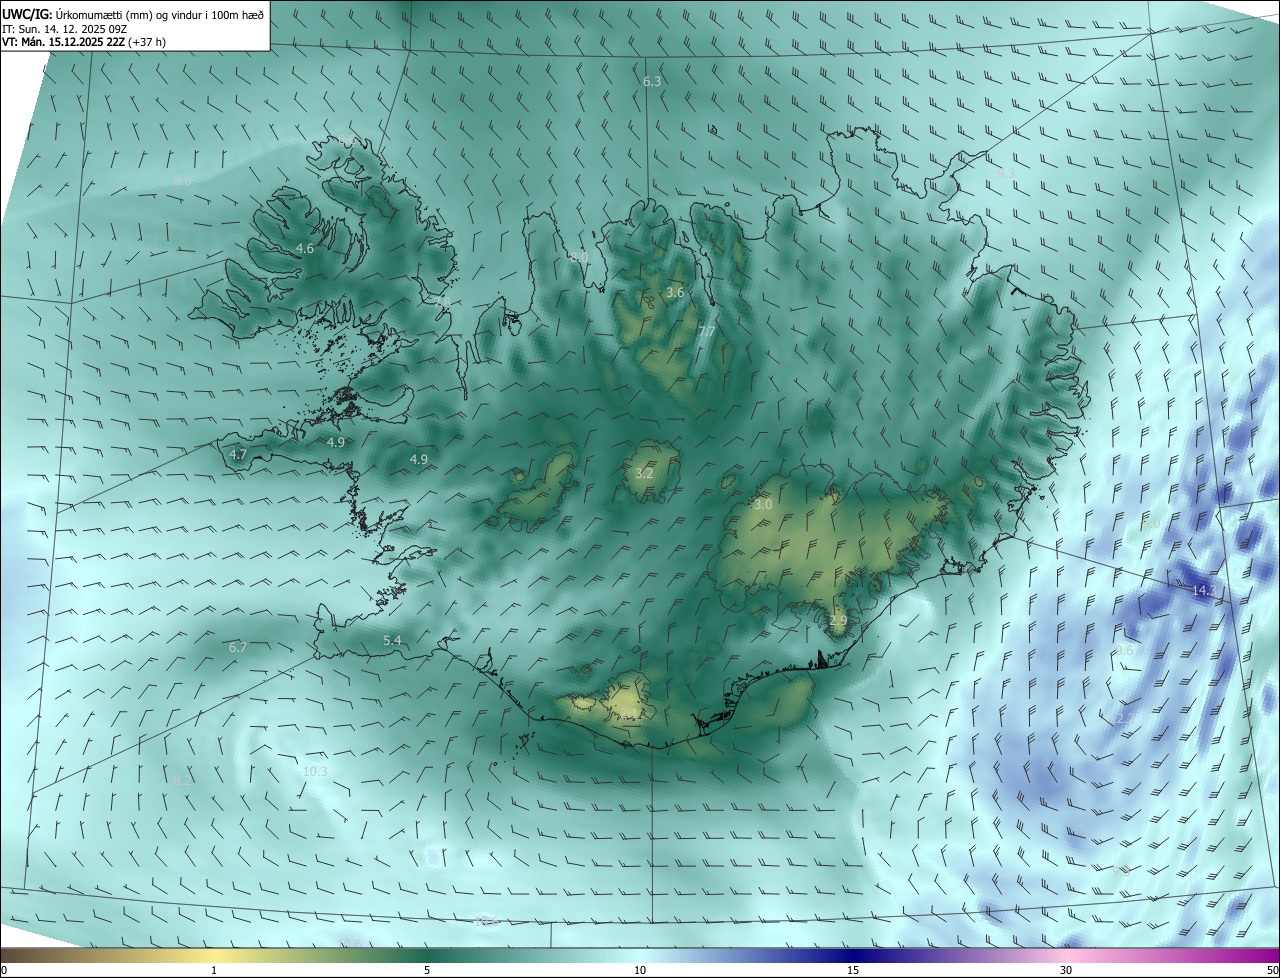
Task: Click the 3.2 value label
Action: [x=644, y=473]
